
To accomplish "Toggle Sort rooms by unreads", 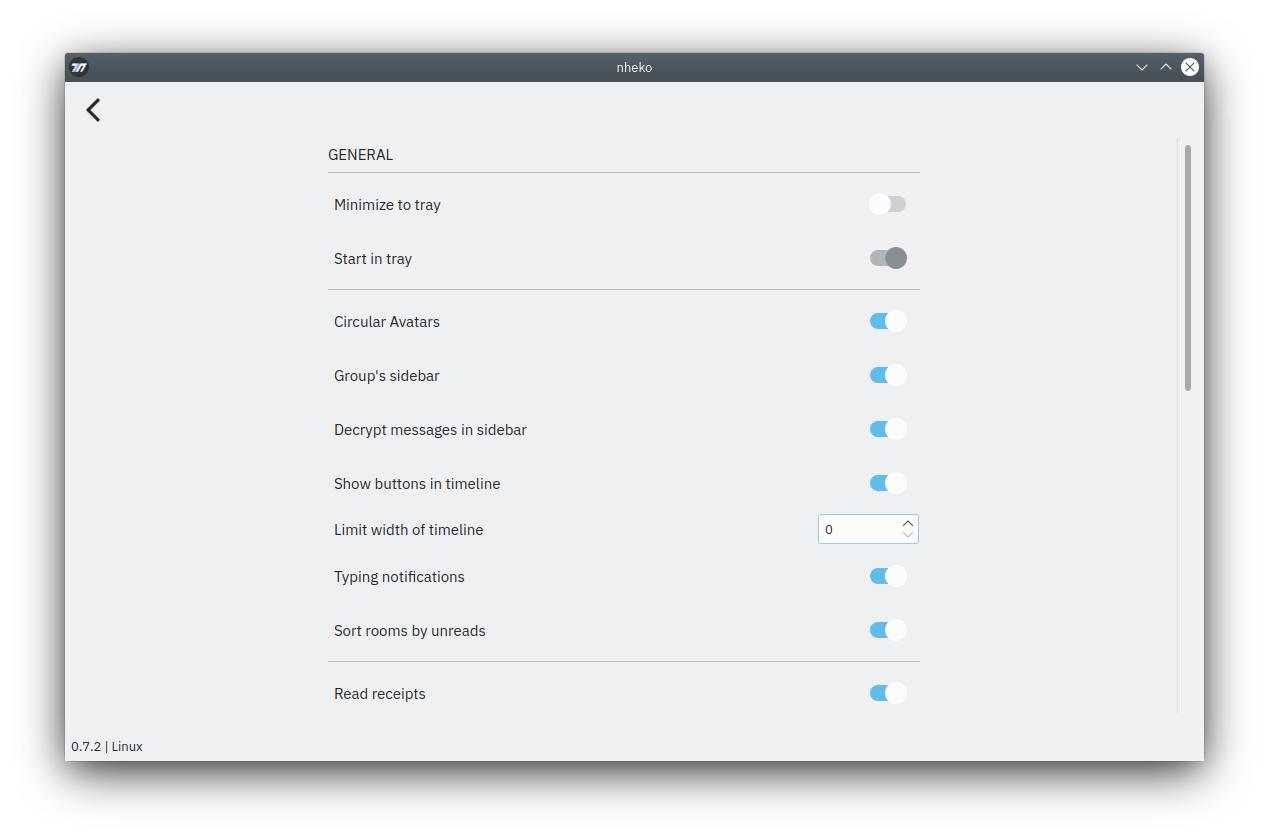I will click(x=887, y=630).
